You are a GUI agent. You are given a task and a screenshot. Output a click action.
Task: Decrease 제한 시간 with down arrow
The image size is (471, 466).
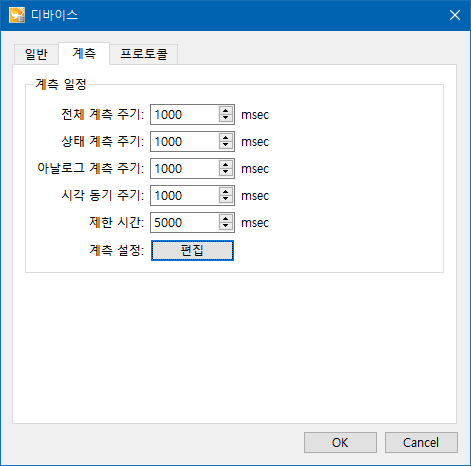click(x=226, y=226)
